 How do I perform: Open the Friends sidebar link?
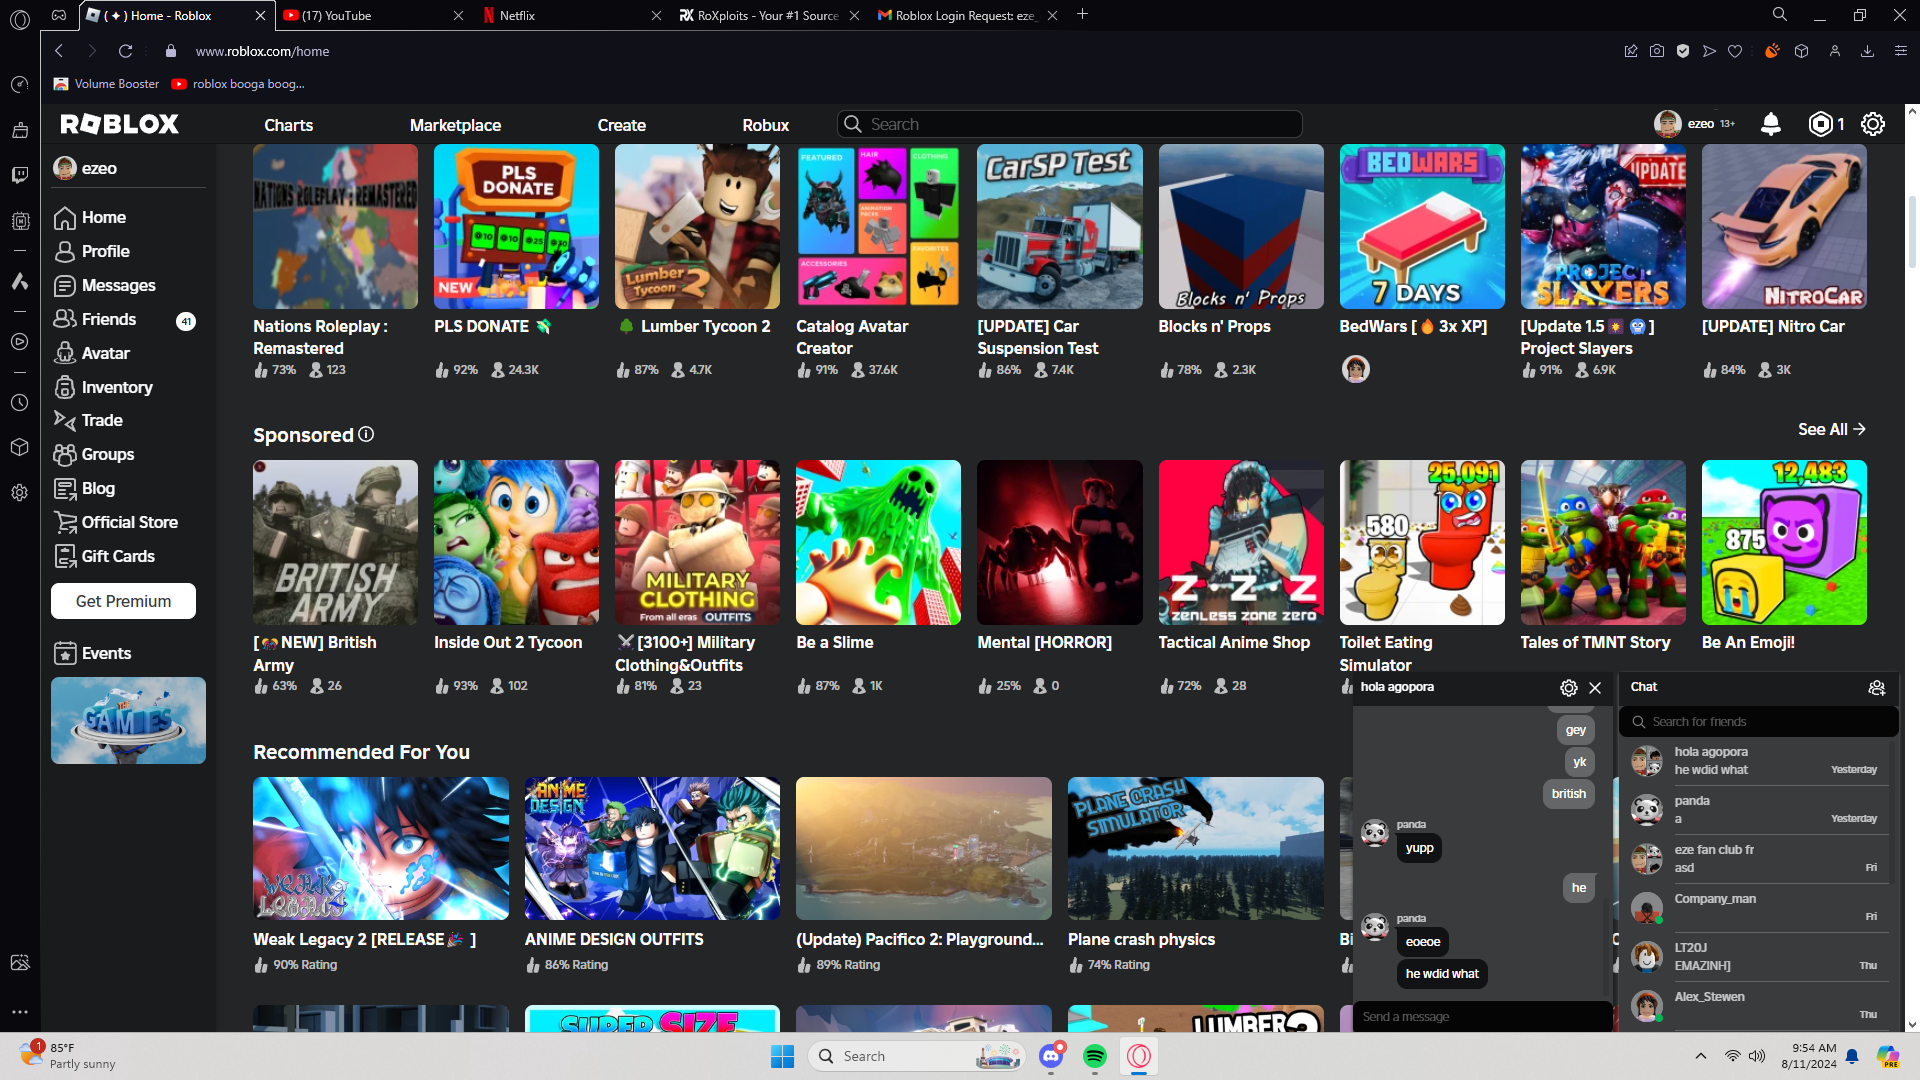[x=108, y=319]
